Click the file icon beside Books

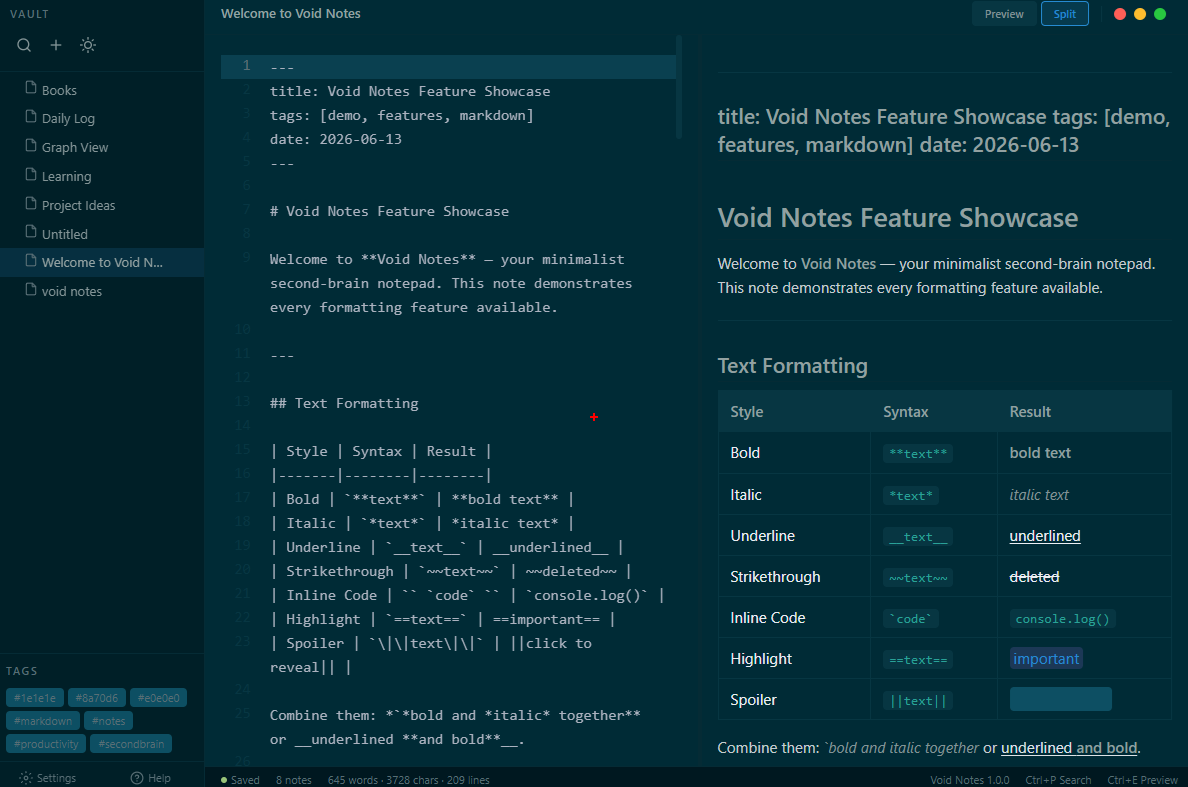31,88
